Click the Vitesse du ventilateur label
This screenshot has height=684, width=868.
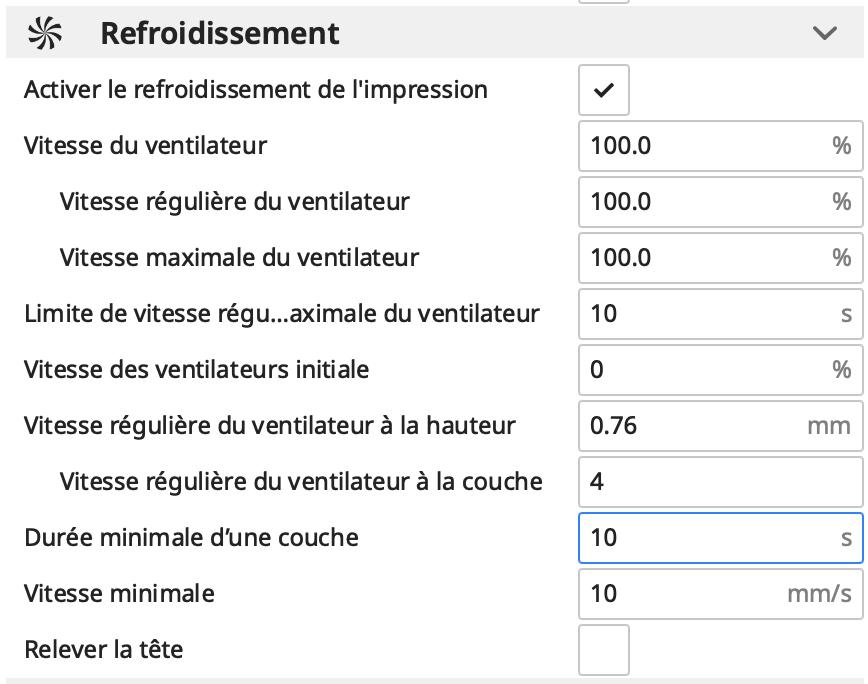coord(145,146)
